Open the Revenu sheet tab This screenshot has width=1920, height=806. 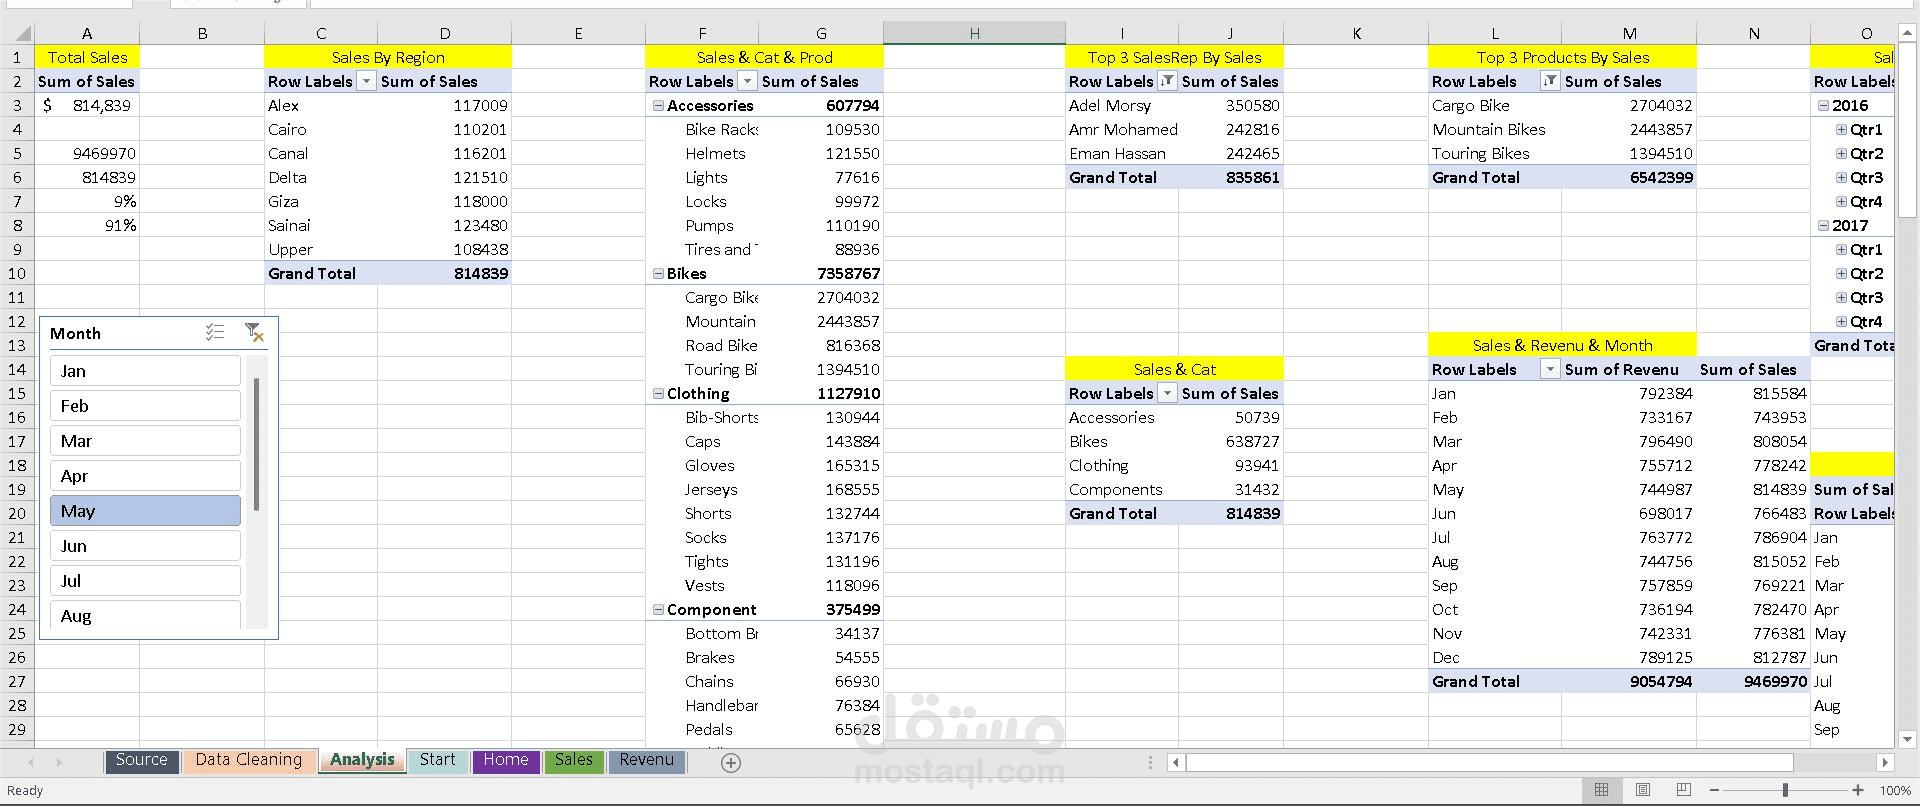pos(647,761)
